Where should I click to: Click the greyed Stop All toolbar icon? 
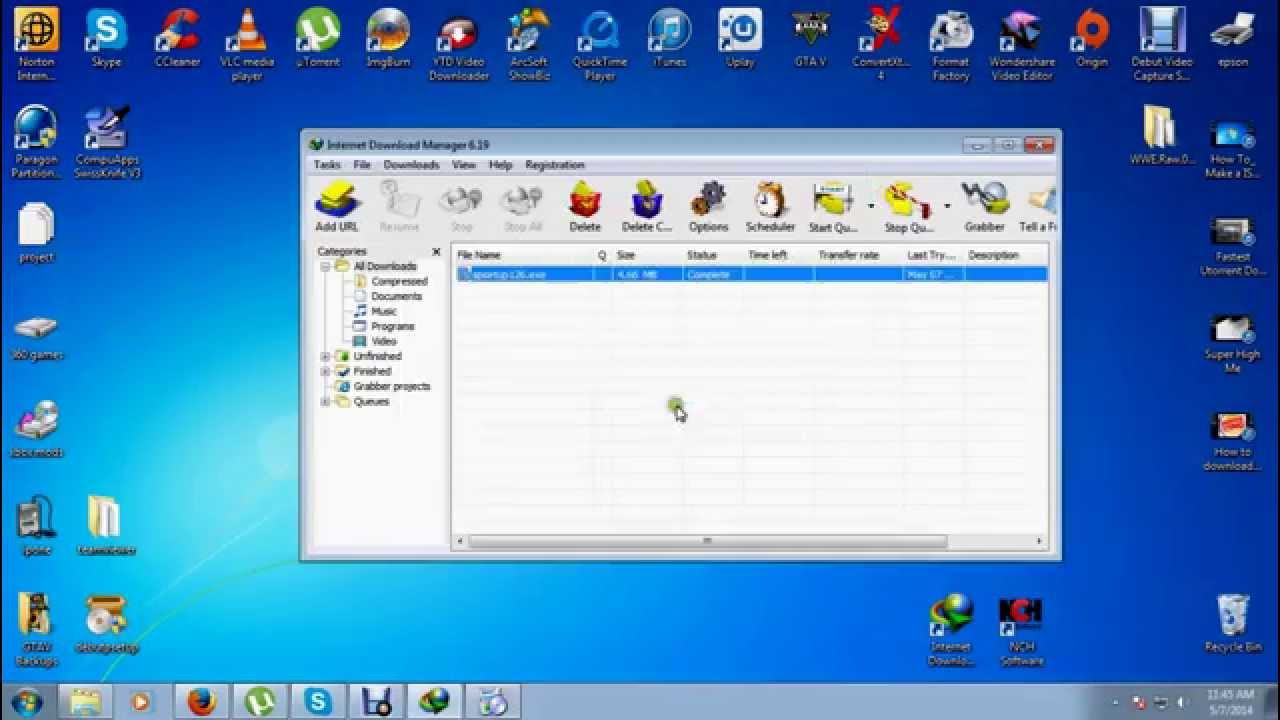pyautogui.click(x=522, y=207)
